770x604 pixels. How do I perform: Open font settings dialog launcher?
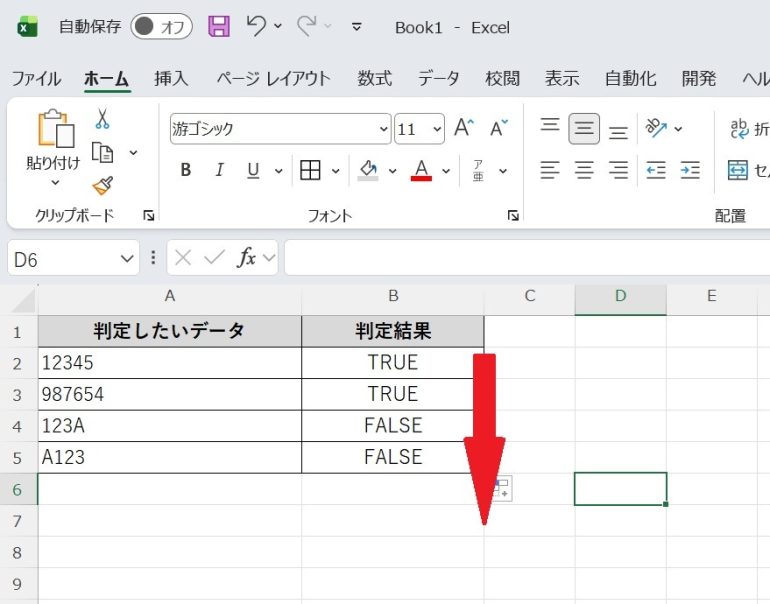513,215
